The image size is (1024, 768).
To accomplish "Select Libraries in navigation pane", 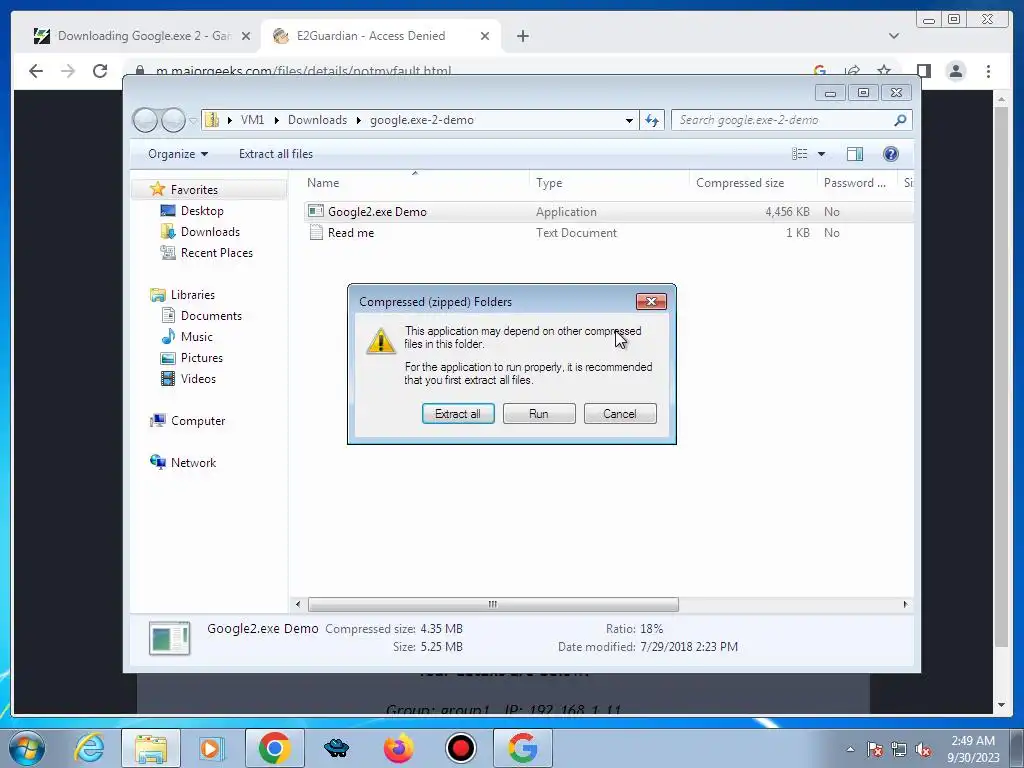I will click(193, 295).
